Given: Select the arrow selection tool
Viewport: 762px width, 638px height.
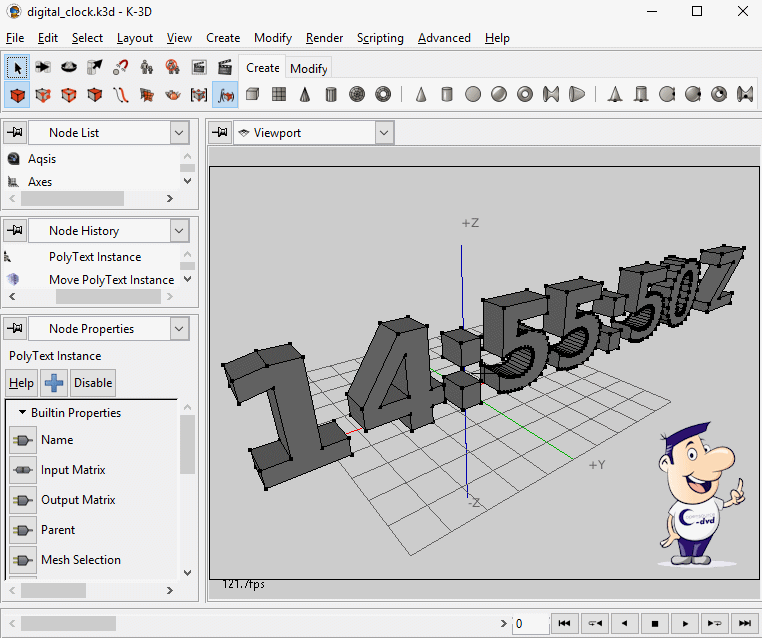Looking at the screenshot, I should click(17, 68).
